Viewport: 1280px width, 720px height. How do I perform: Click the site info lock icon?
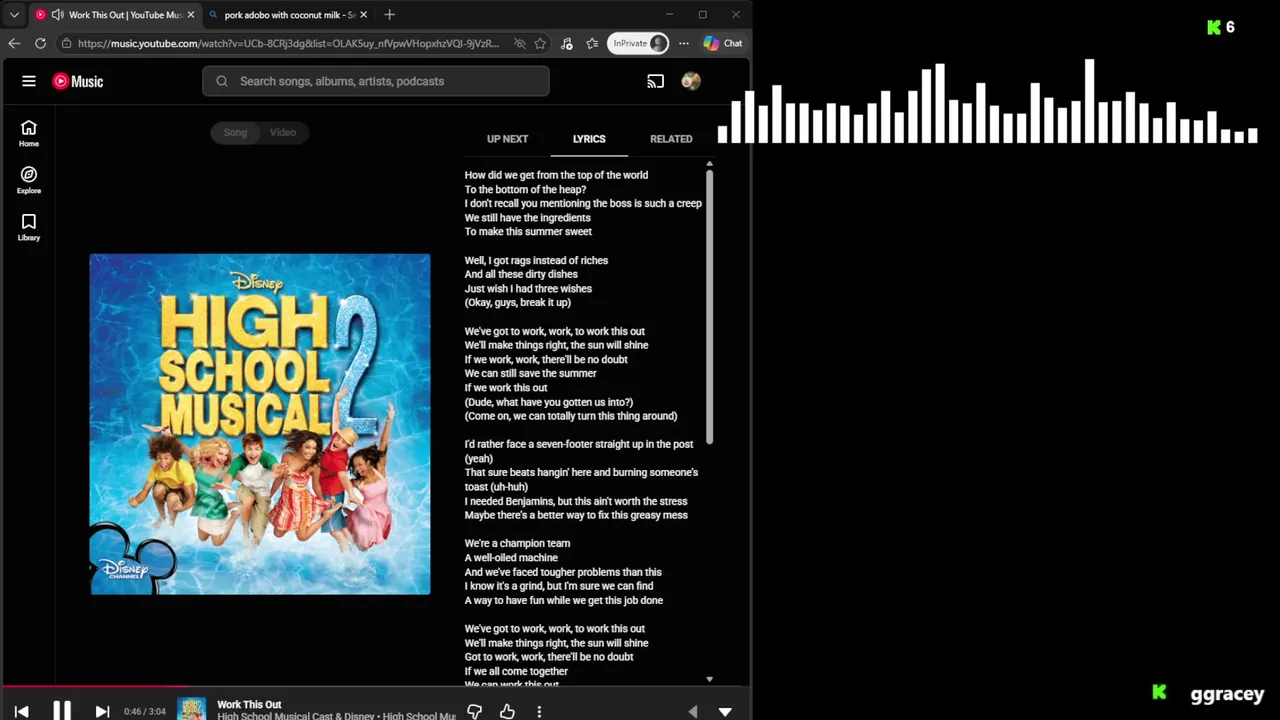tap(66, 43)
